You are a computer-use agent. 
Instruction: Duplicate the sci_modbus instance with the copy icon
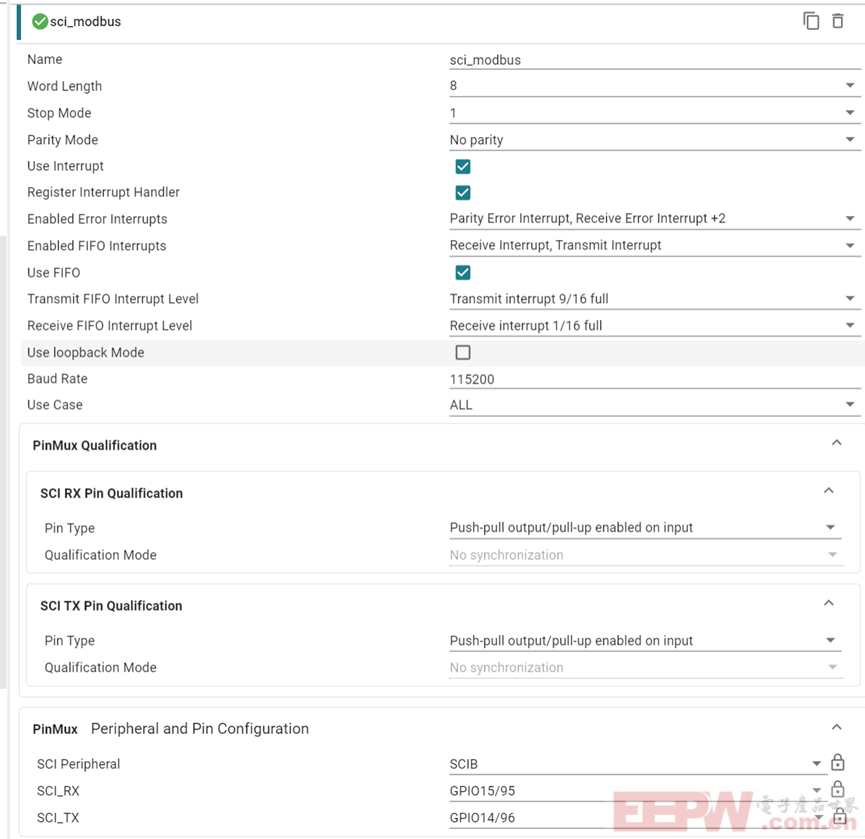tap(811, 21)
